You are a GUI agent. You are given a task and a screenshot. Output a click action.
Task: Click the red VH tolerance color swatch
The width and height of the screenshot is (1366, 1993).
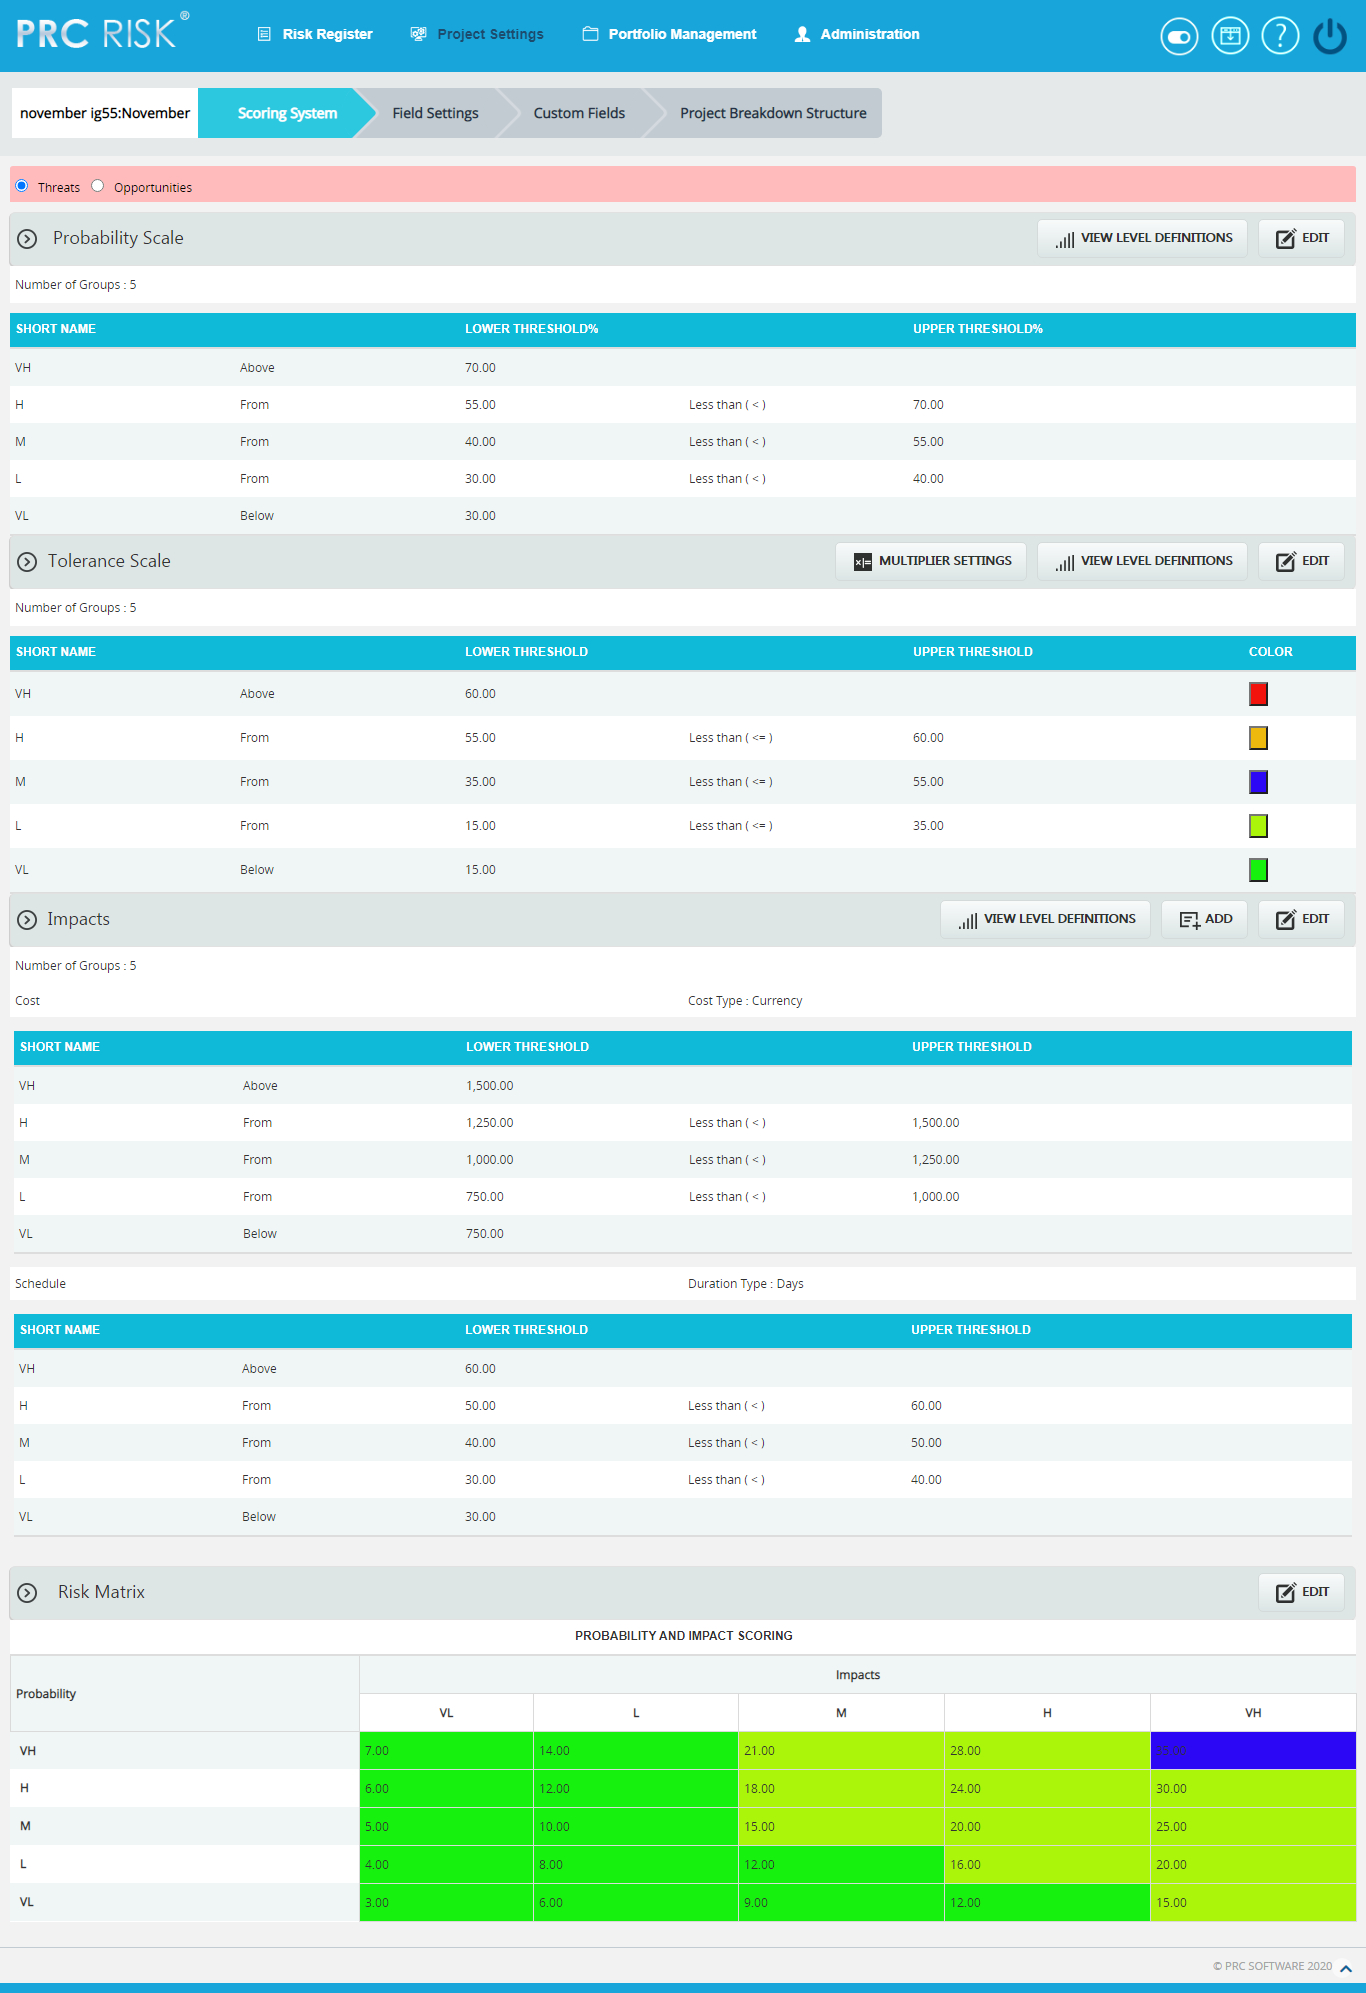pyautogui.click(x=1258, y=694)
